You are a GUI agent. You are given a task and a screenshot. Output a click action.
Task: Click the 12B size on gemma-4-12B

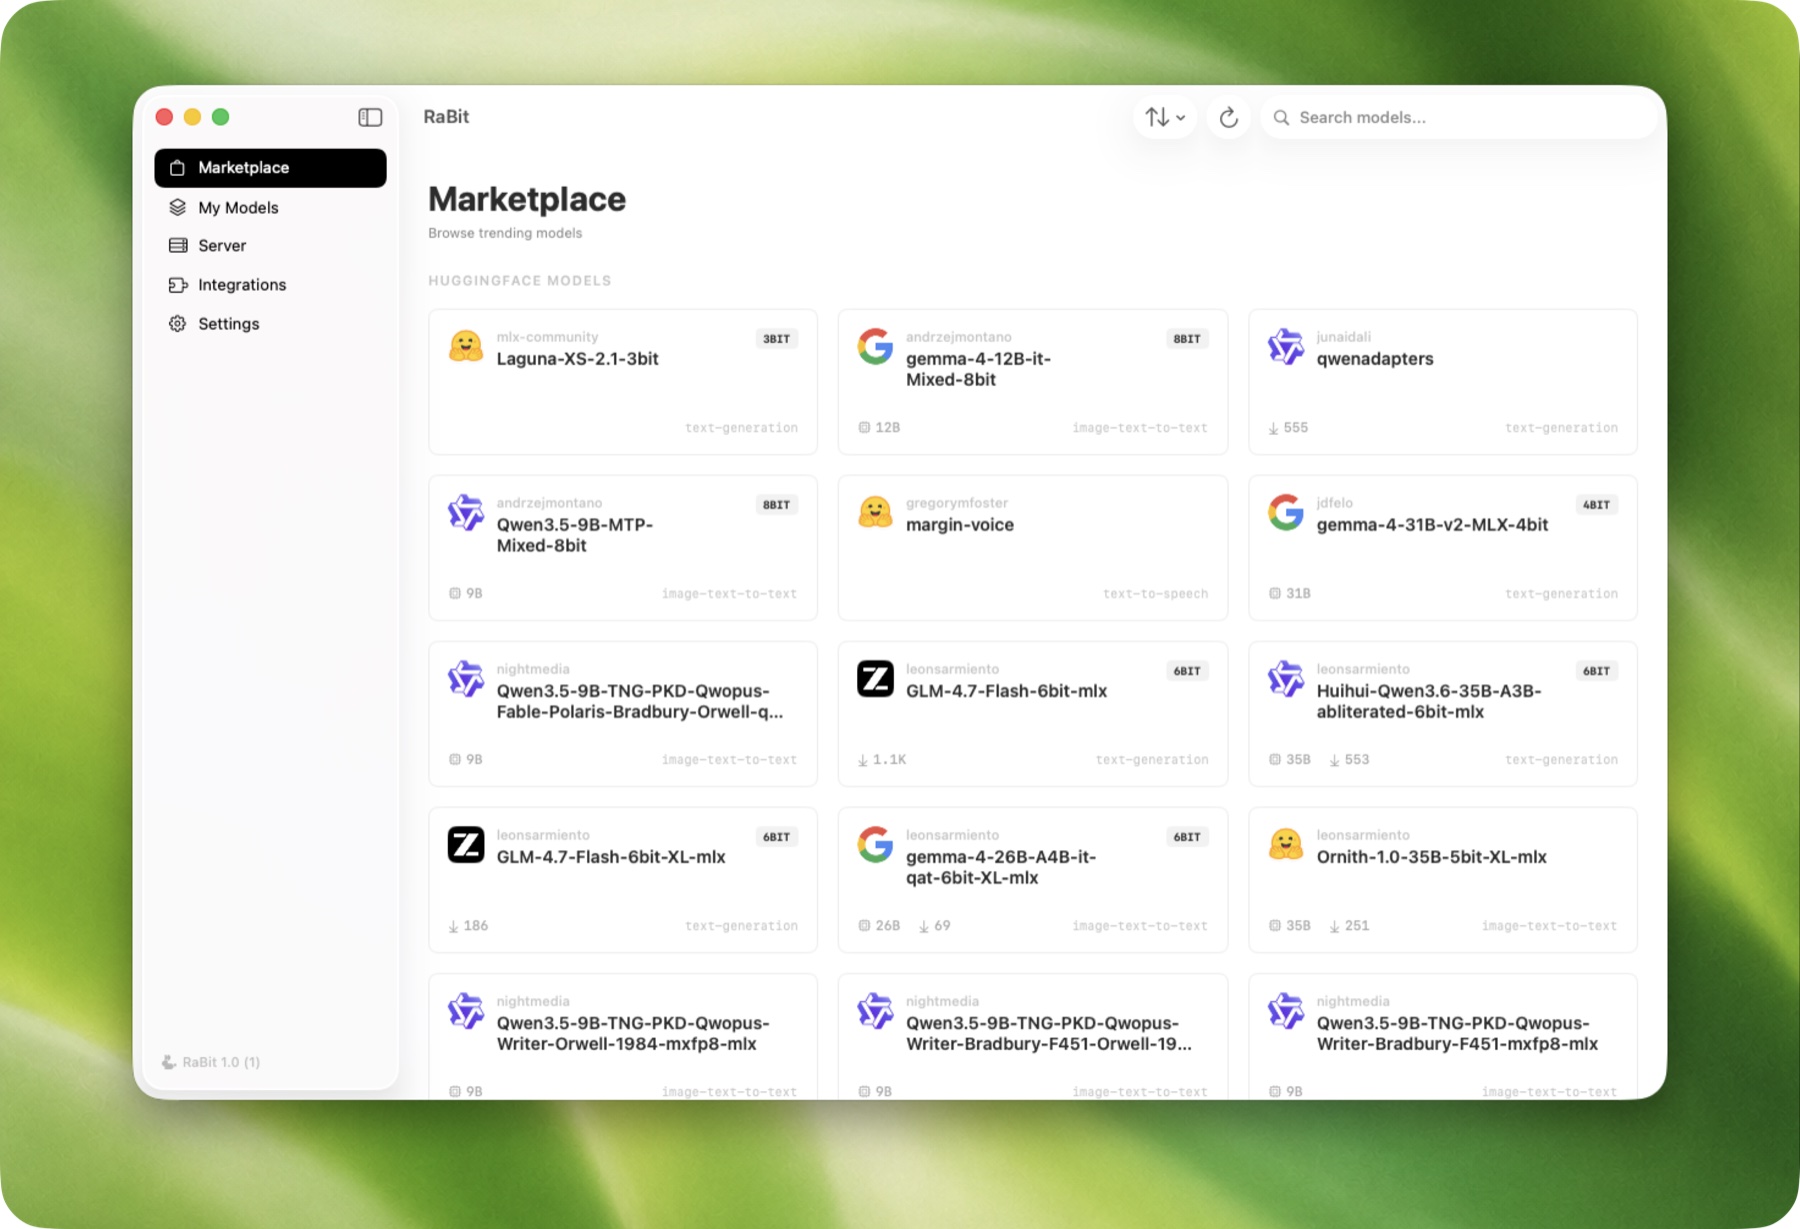point(880,428)
